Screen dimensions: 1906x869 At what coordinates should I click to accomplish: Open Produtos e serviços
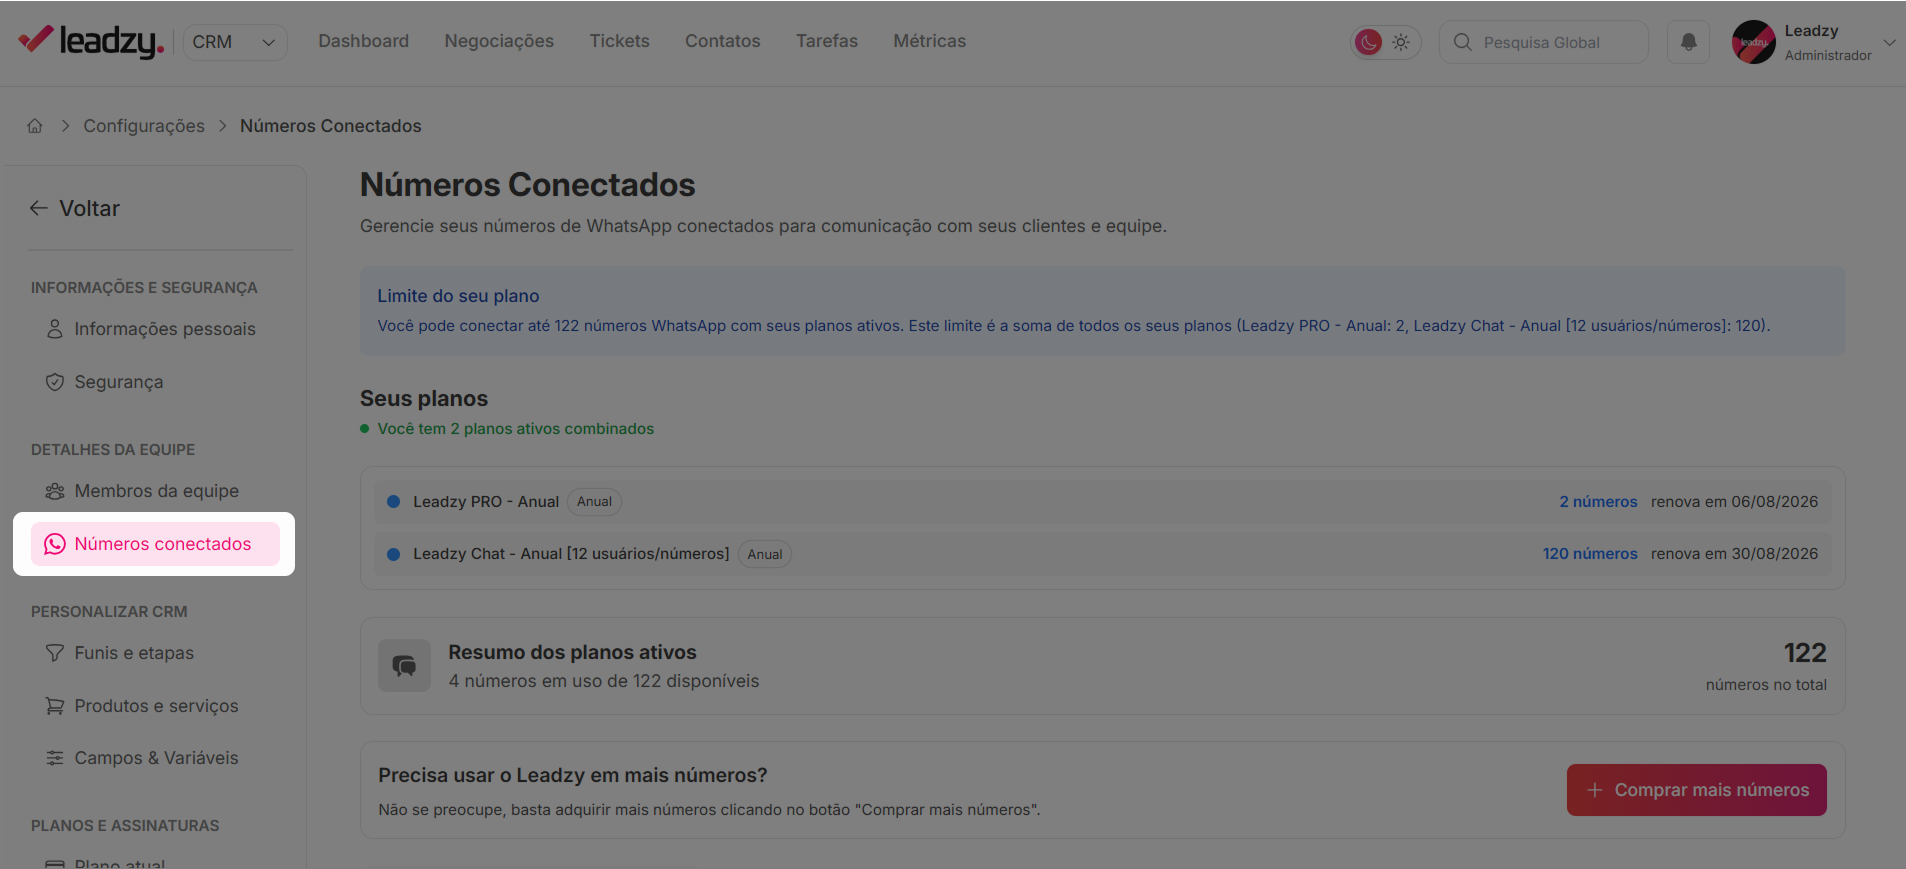[155, 706]
